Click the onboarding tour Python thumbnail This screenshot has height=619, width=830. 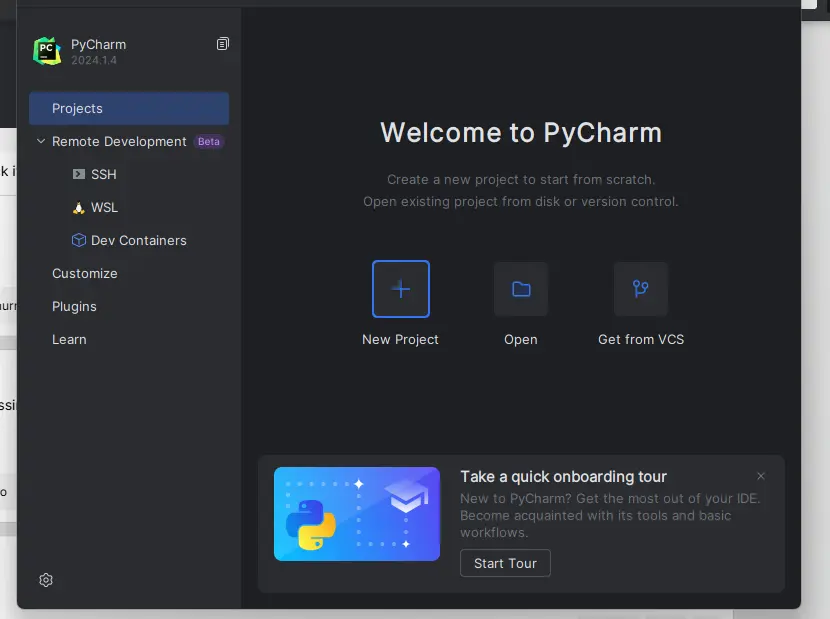[357, 514]
